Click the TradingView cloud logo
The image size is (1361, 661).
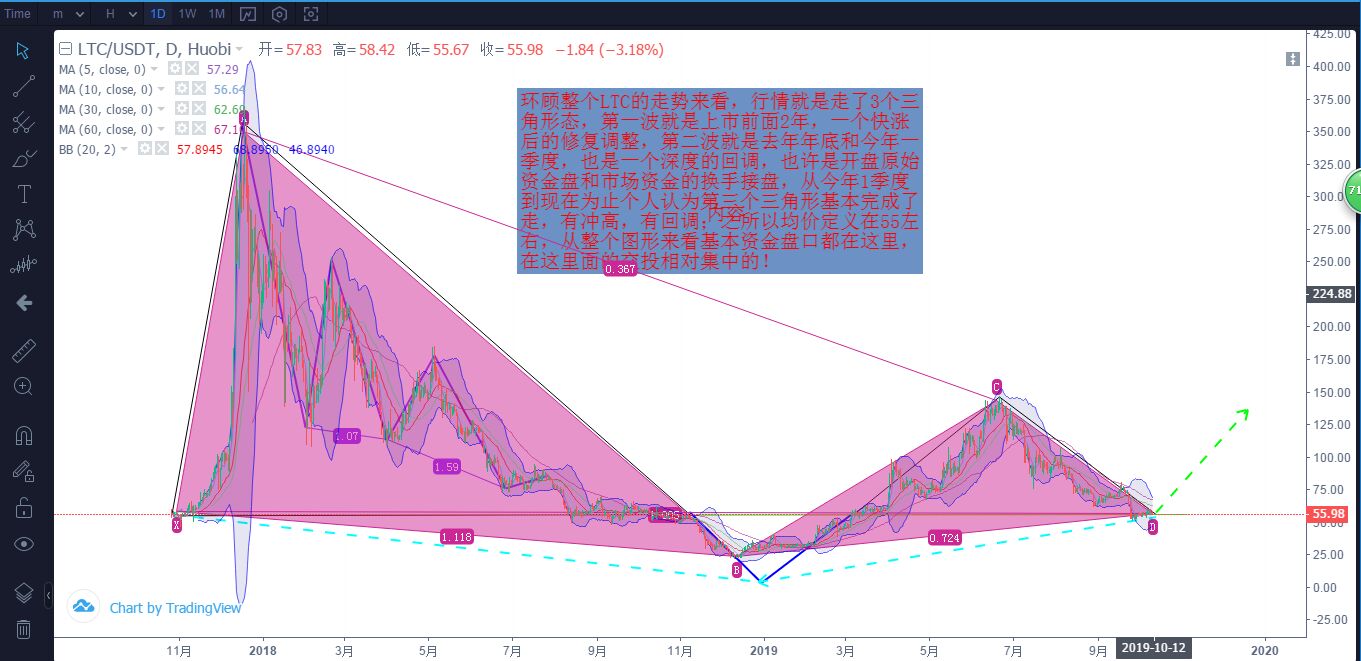[83, 606]
